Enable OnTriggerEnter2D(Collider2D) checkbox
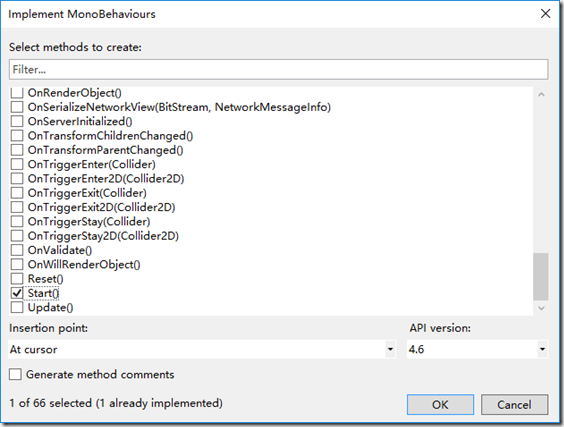Screen dimensions: 564x427 click(17, 179)
